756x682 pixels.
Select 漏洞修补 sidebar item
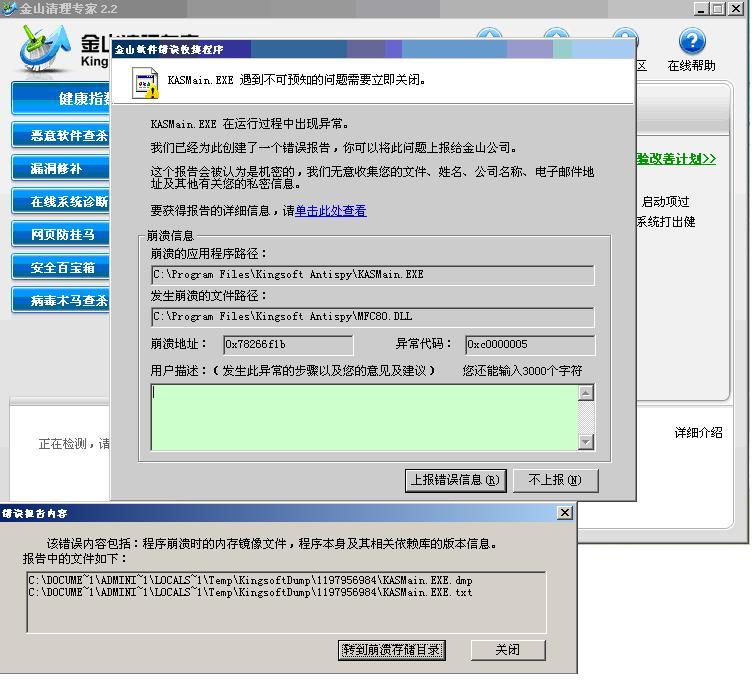click(62, 168)
